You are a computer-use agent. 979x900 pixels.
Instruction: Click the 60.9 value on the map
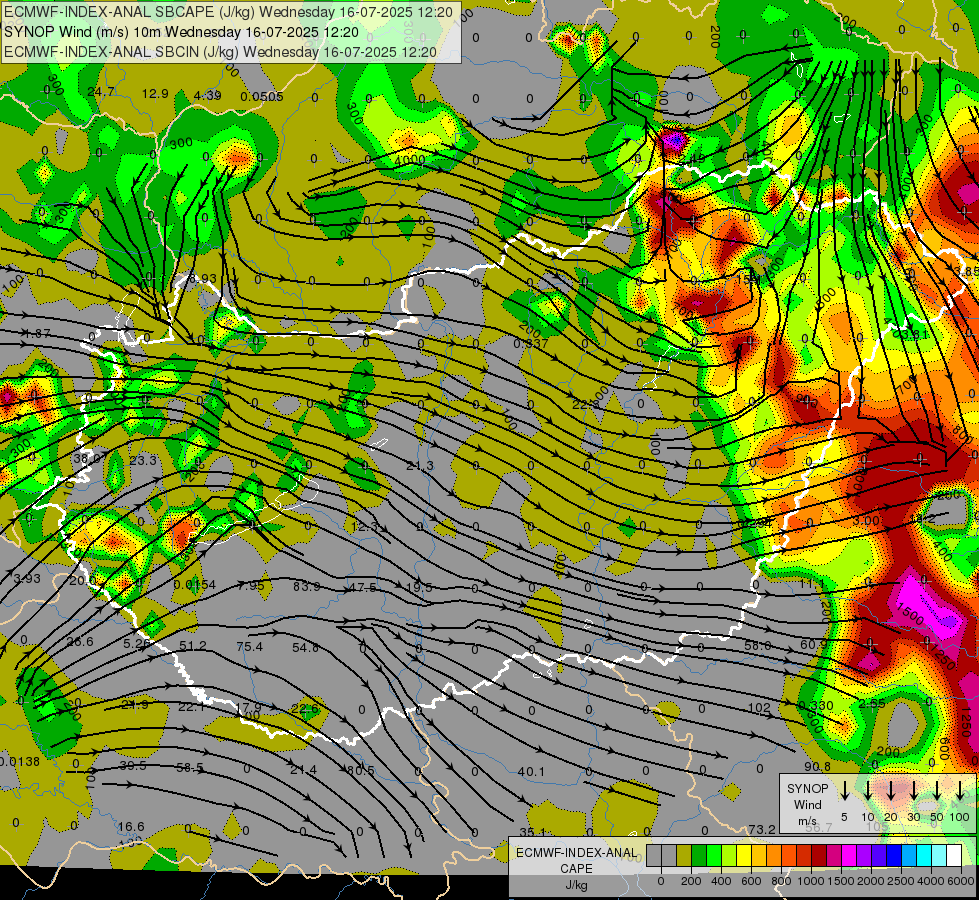pos(813,644)
